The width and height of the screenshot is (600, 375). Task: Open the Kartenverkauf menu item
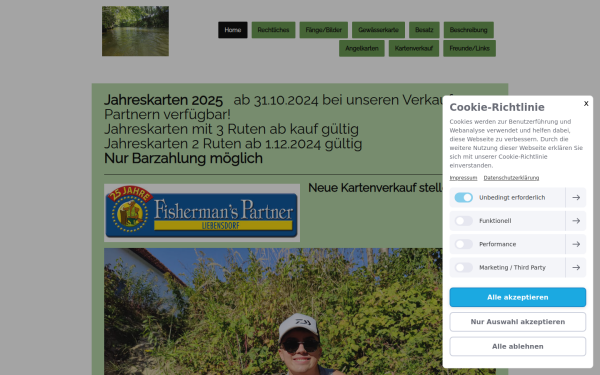pos(414,48)
